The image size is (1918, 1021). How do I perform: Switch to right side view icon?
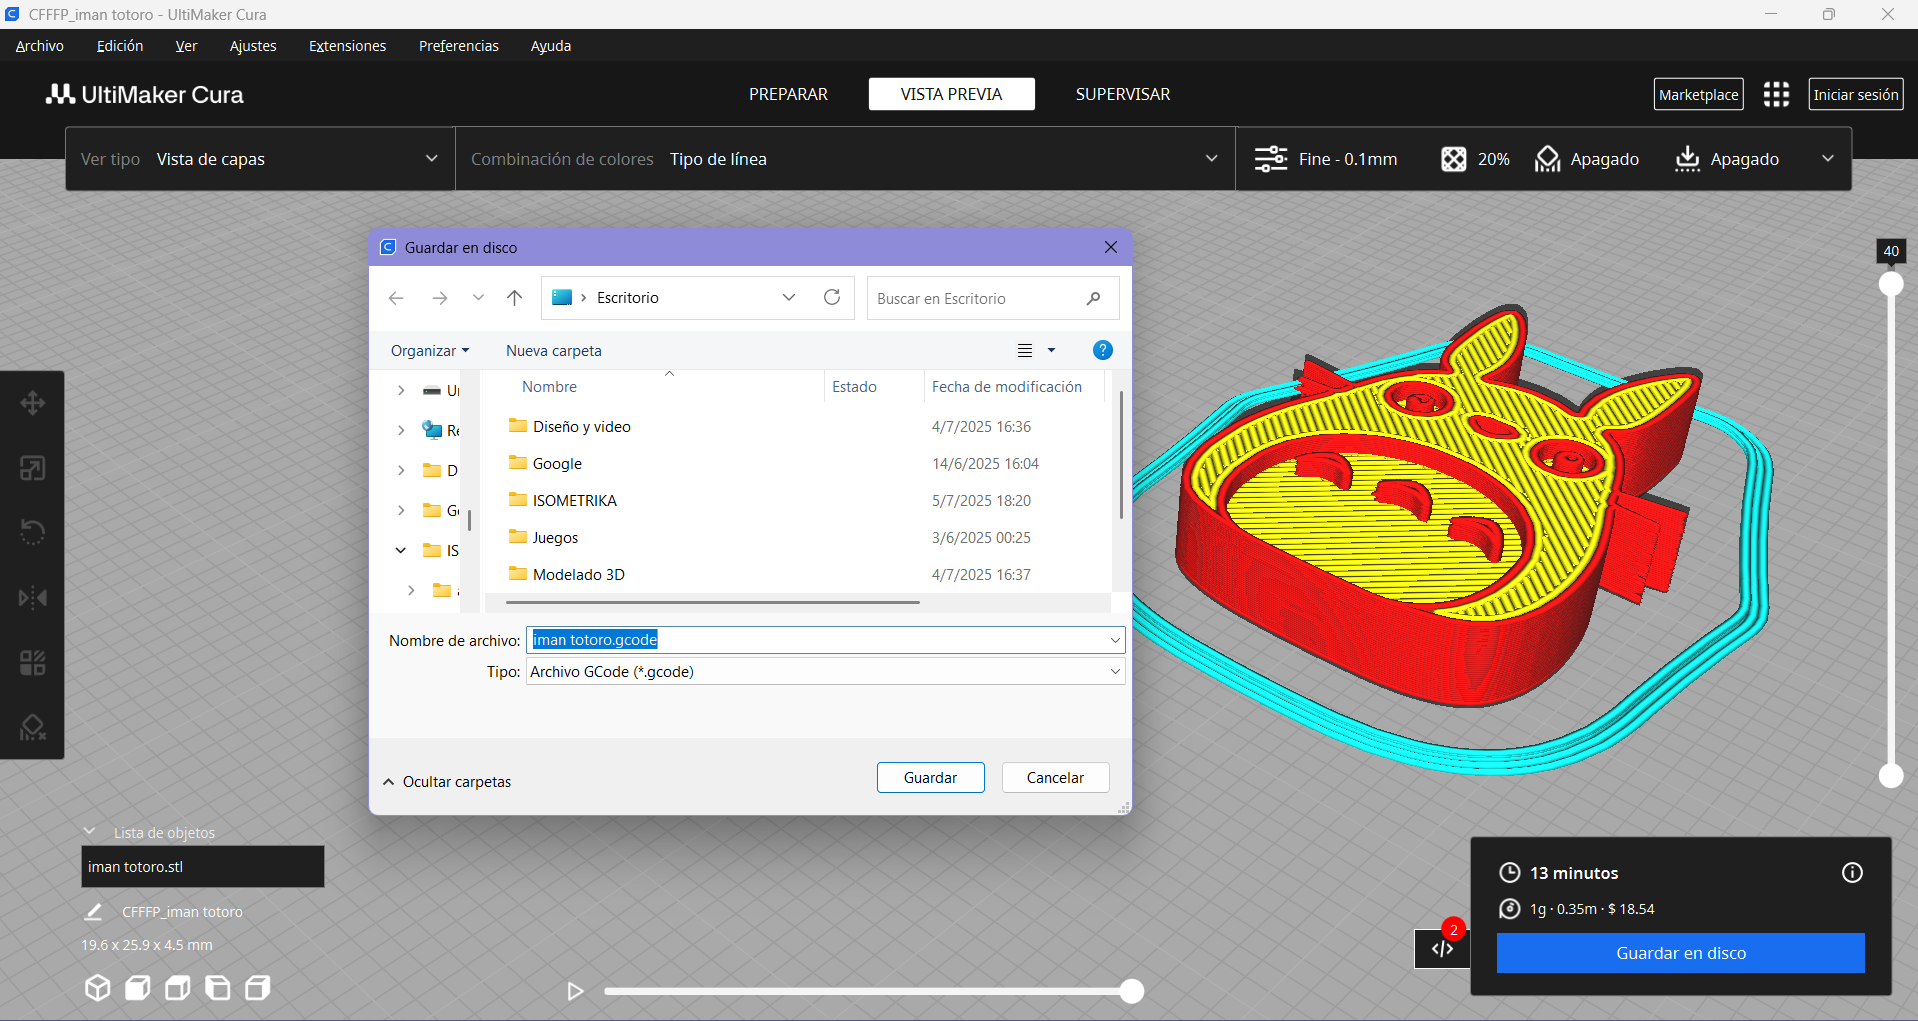pos(257,988)
